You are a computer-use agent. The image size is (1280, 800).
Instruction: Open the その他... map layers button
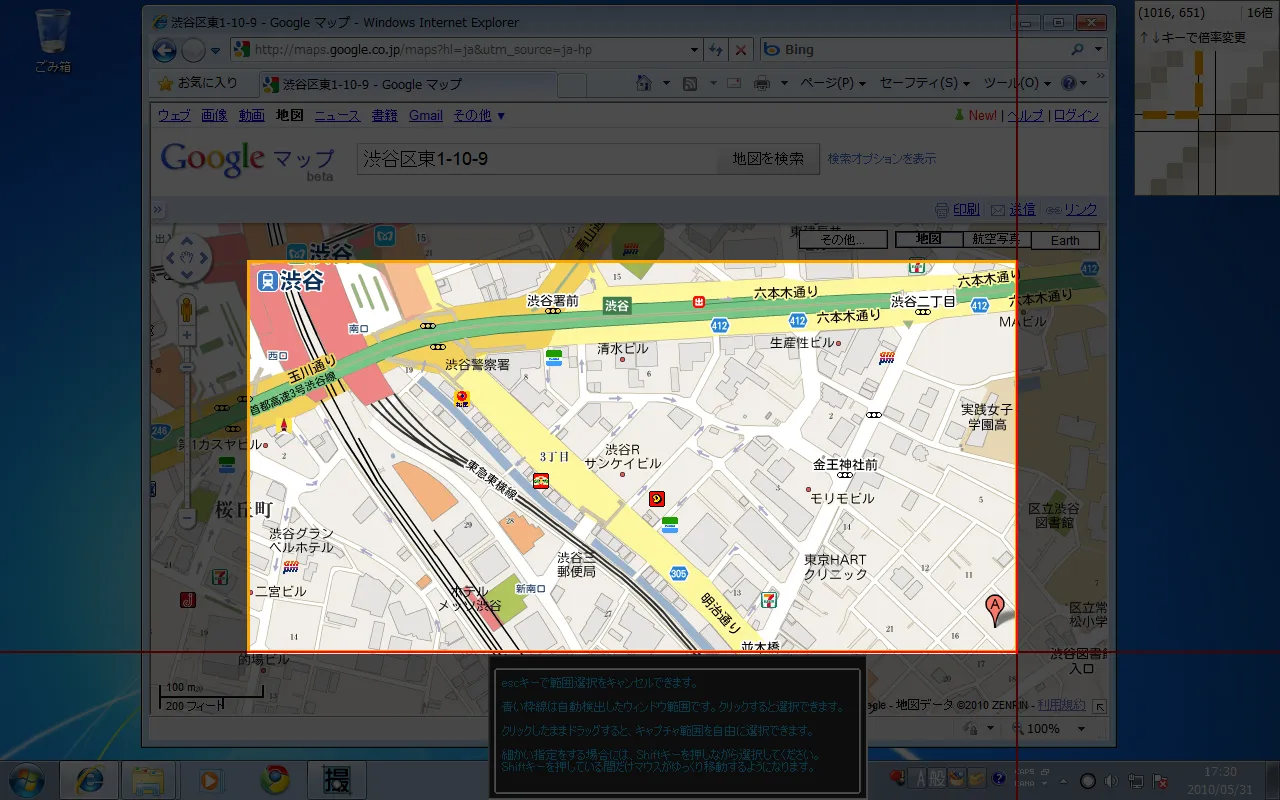point(843,239)
